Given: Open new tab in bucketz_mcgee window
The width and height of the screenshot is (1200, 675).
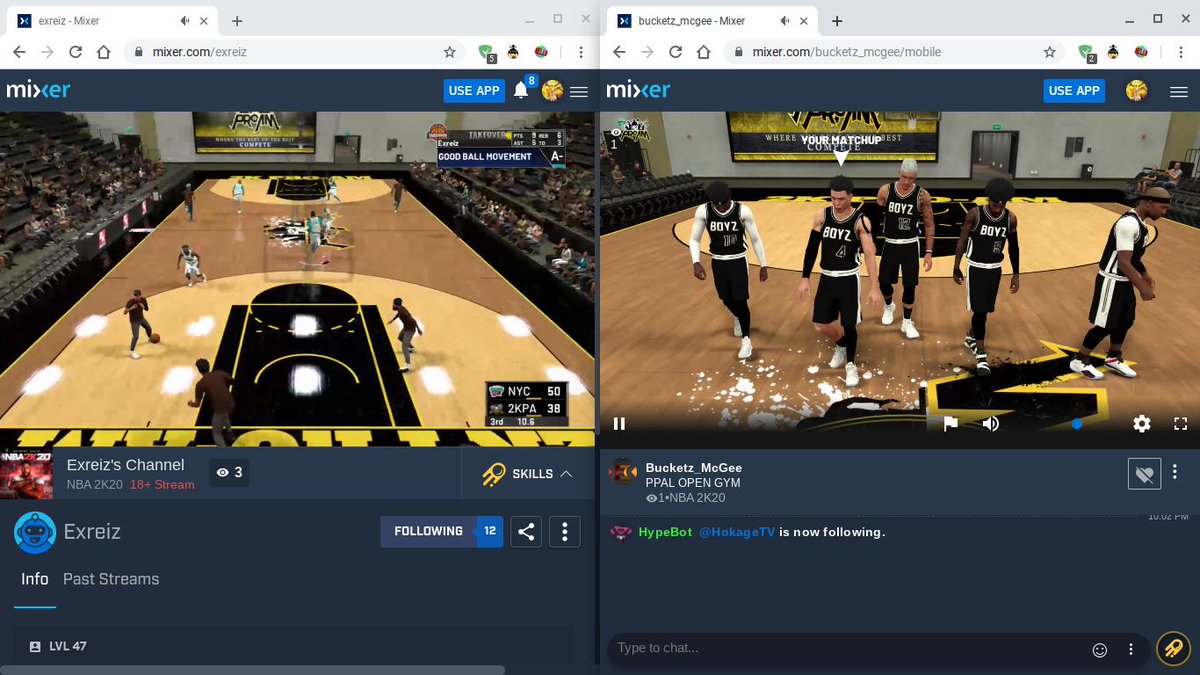Looking at the screenshot, I should click(x=837, y=20).
